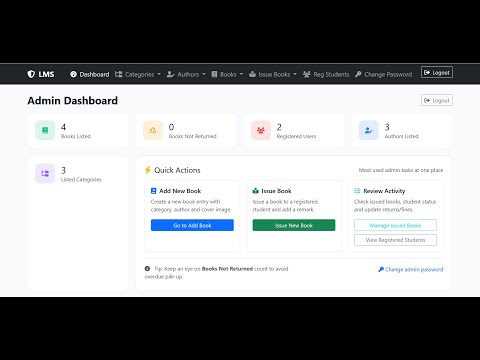The image size is (480, 360).
Task: Click the Dashboard gauge icon in navbar
Action: [x=73, y=74]
